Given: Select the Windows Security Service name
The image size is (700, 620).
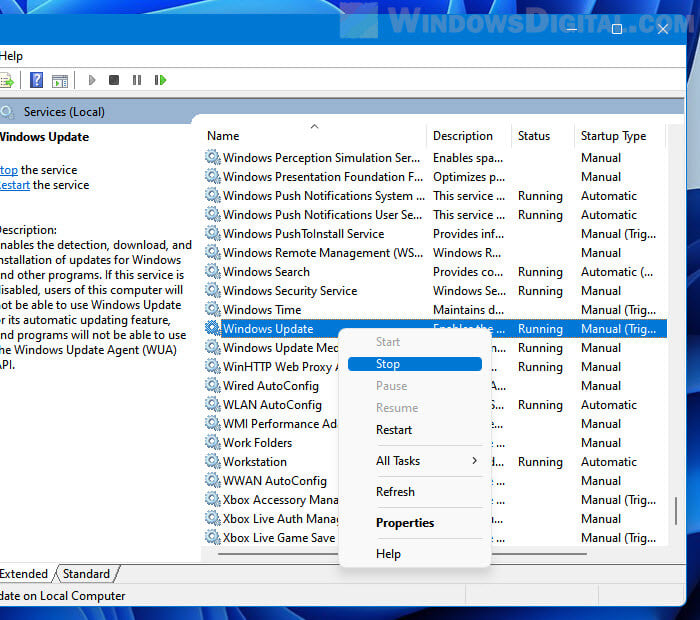Looking at the screenshot, I should (290, 291).
